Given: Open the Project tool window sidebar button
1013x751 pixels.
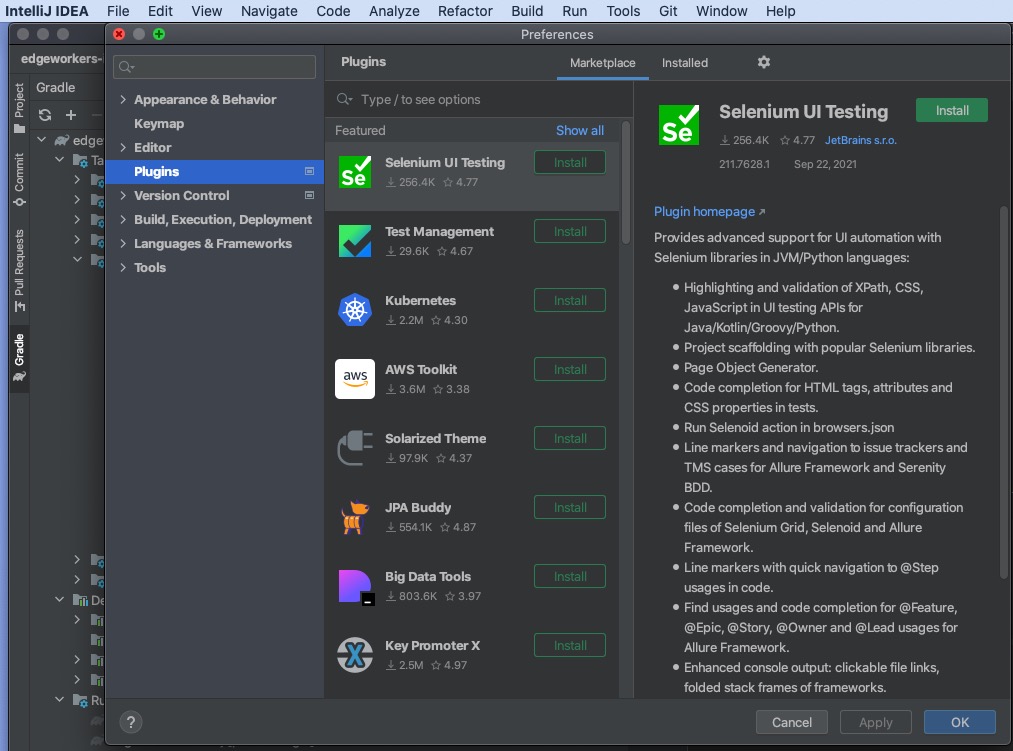Looking at the screenshot, I should point(19,108).
